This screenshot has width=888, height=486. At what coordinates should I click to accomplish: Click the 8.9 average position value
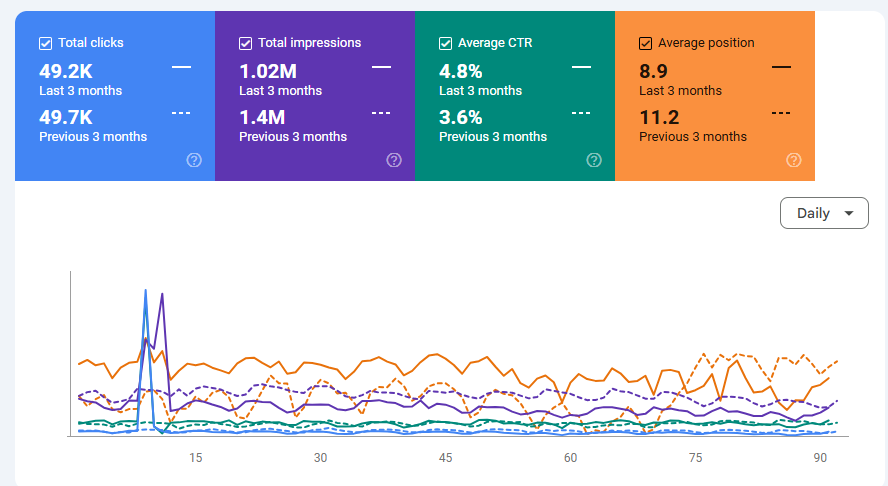(x=655, y=71)
